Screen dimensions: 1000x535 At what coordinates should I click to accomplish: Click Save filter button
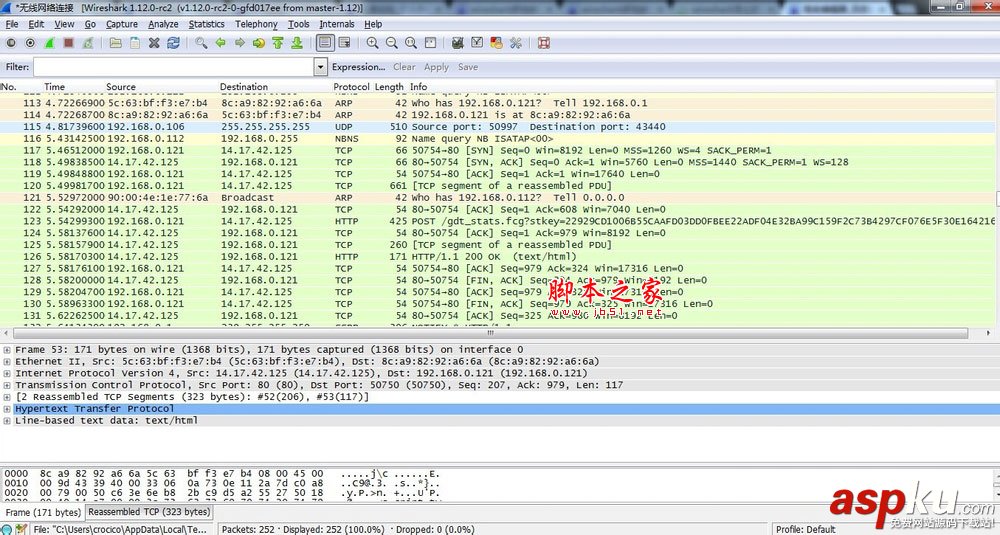click(x=467, y=67)
